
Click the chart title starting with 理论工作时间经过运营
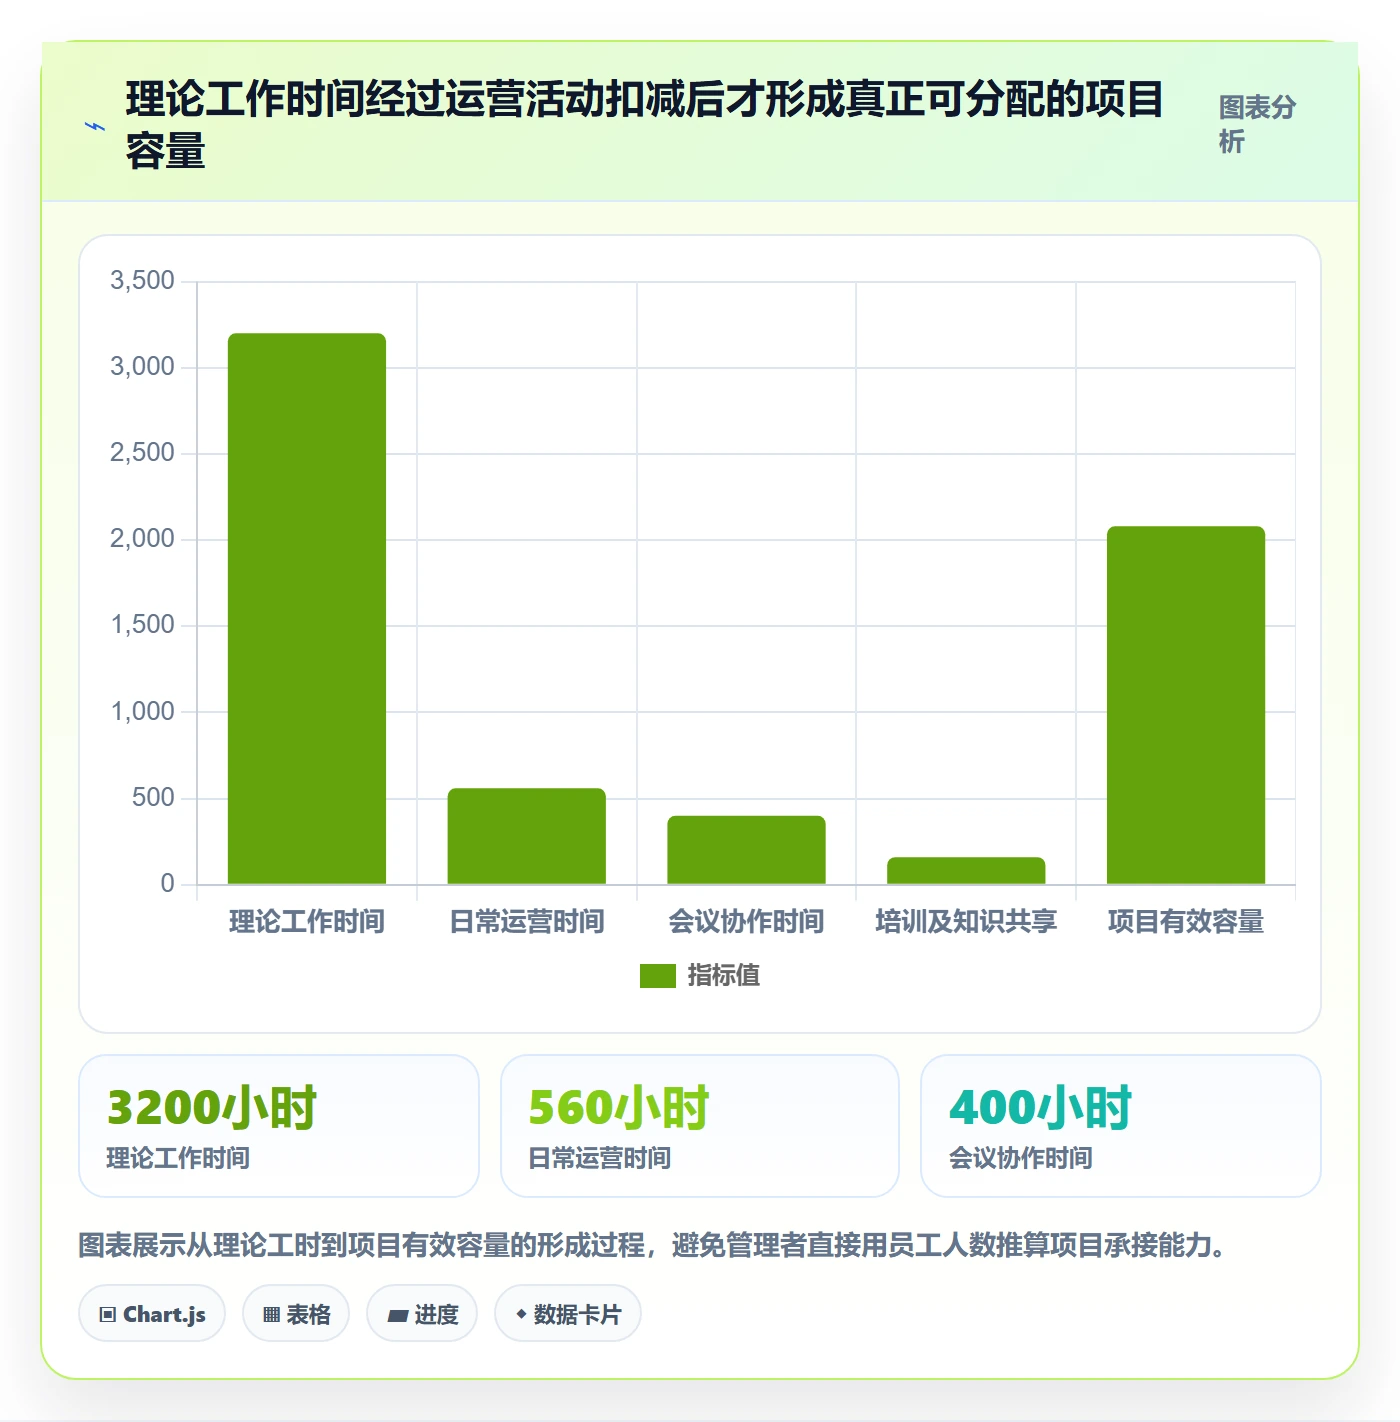point(645,125)
